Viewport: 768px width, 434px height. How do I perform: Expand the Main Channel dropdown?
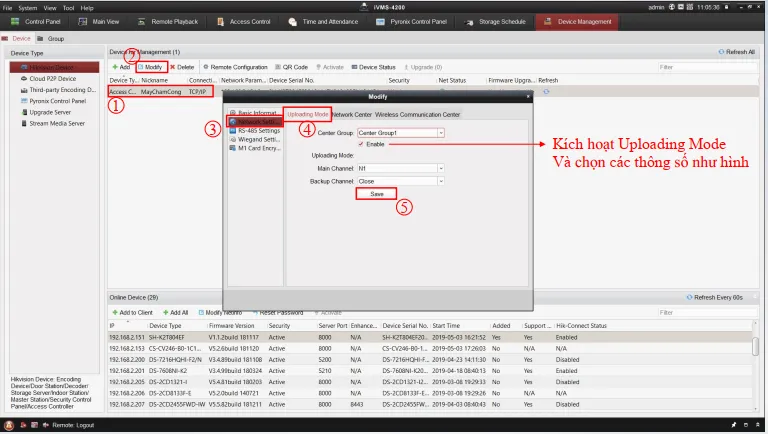[x=440, y=168]
